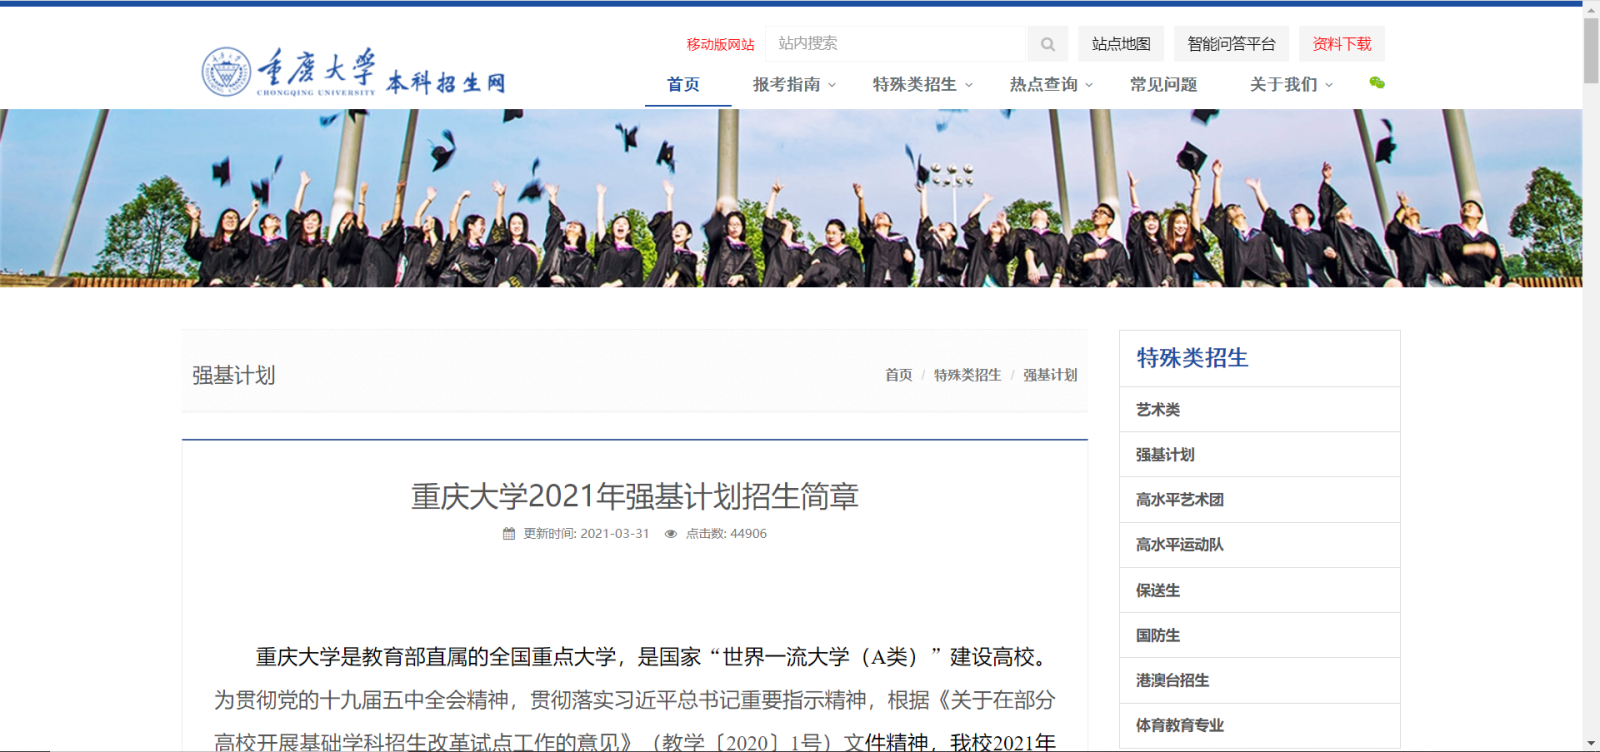1600x752 pixels.
Task: Click the 更新时间 2021-03-31 text
Action: [586, 534]
